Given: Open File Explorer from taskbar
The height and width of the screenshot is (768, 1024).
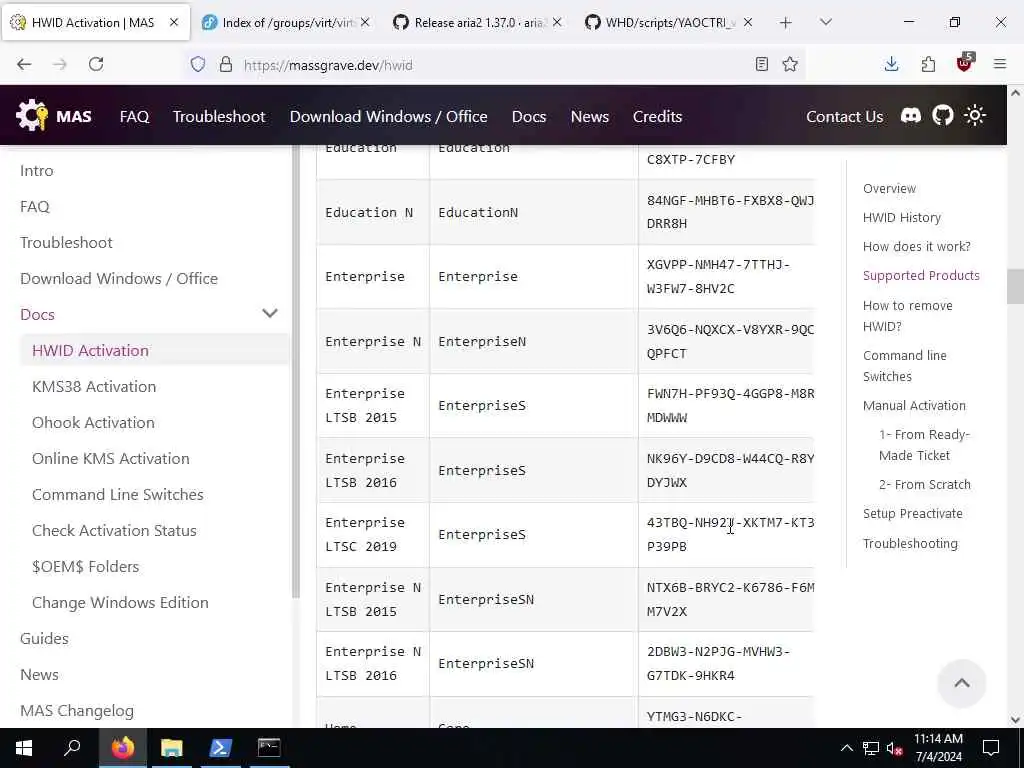Looking at the screenshot, I should [172, 748].
